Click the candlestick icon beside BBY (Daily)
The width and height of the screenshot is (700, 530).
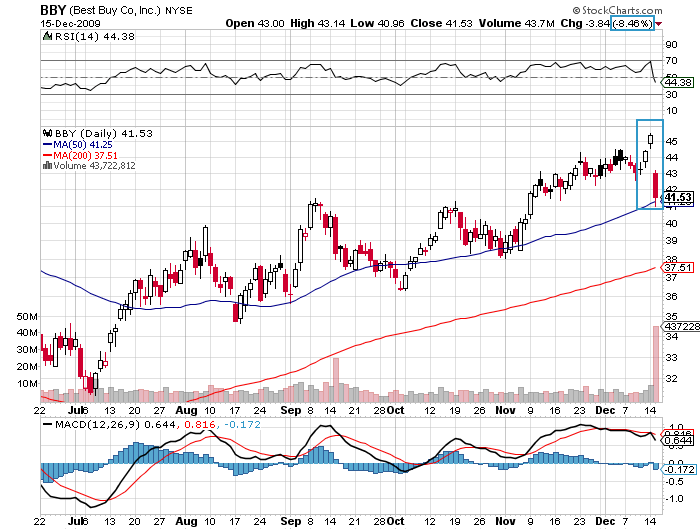click(x=47, y=133)
